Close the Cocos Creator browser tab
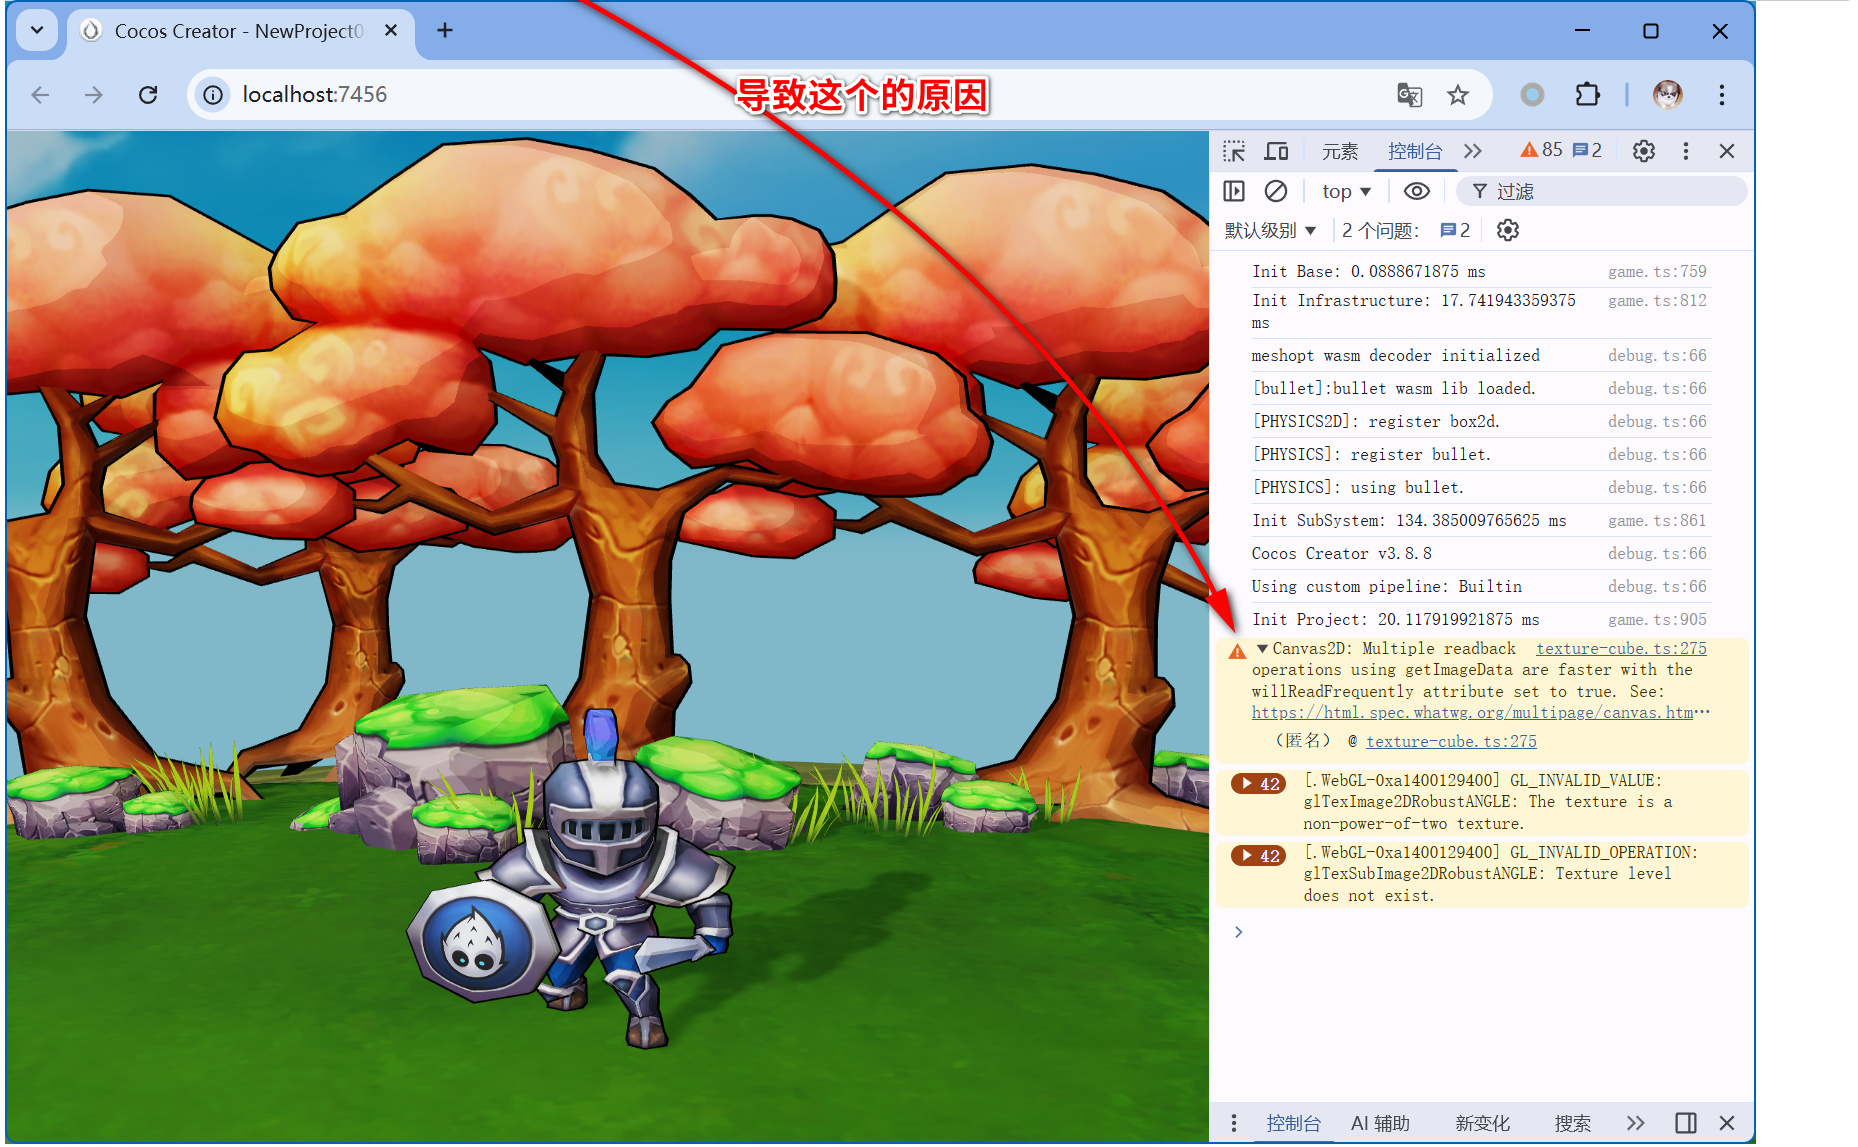 click(391, 31)
